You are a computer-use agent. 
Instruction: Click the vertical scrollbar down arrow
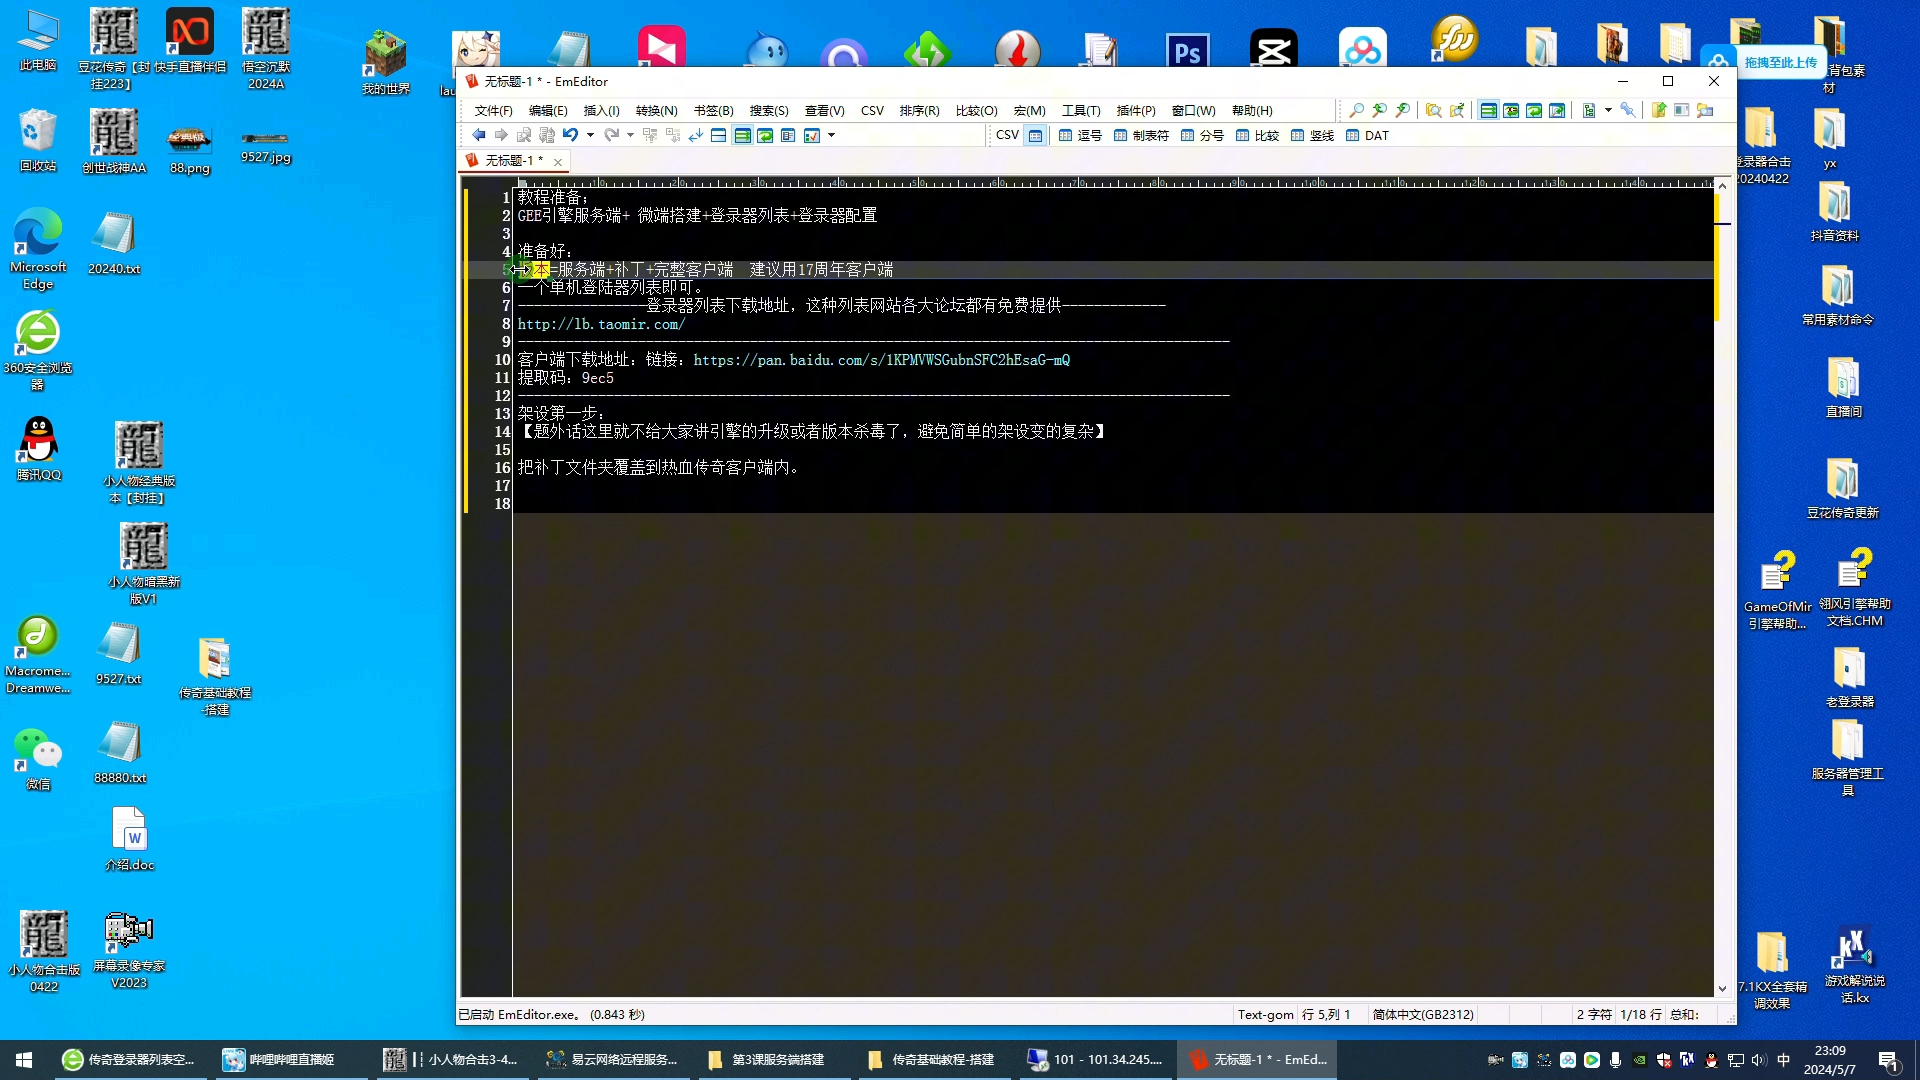[x=1722, y=988]
